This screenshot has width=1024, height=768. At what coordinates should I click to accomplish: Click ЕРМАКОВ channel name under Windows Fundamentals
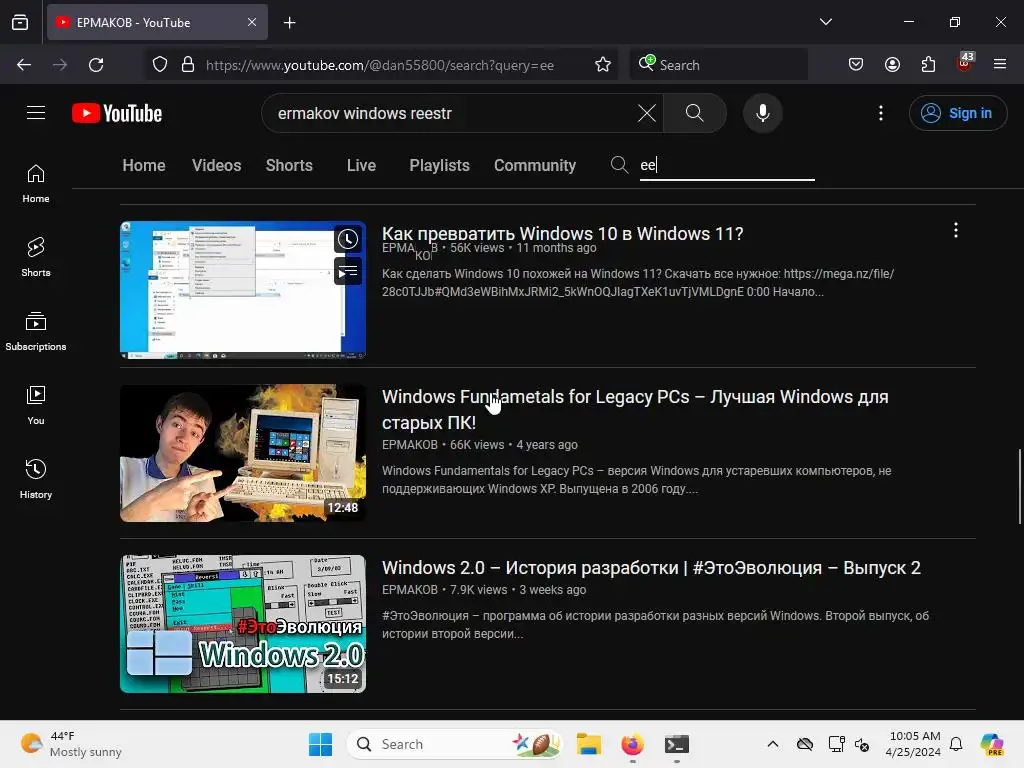pyautogui.click(x=409, y=445)
